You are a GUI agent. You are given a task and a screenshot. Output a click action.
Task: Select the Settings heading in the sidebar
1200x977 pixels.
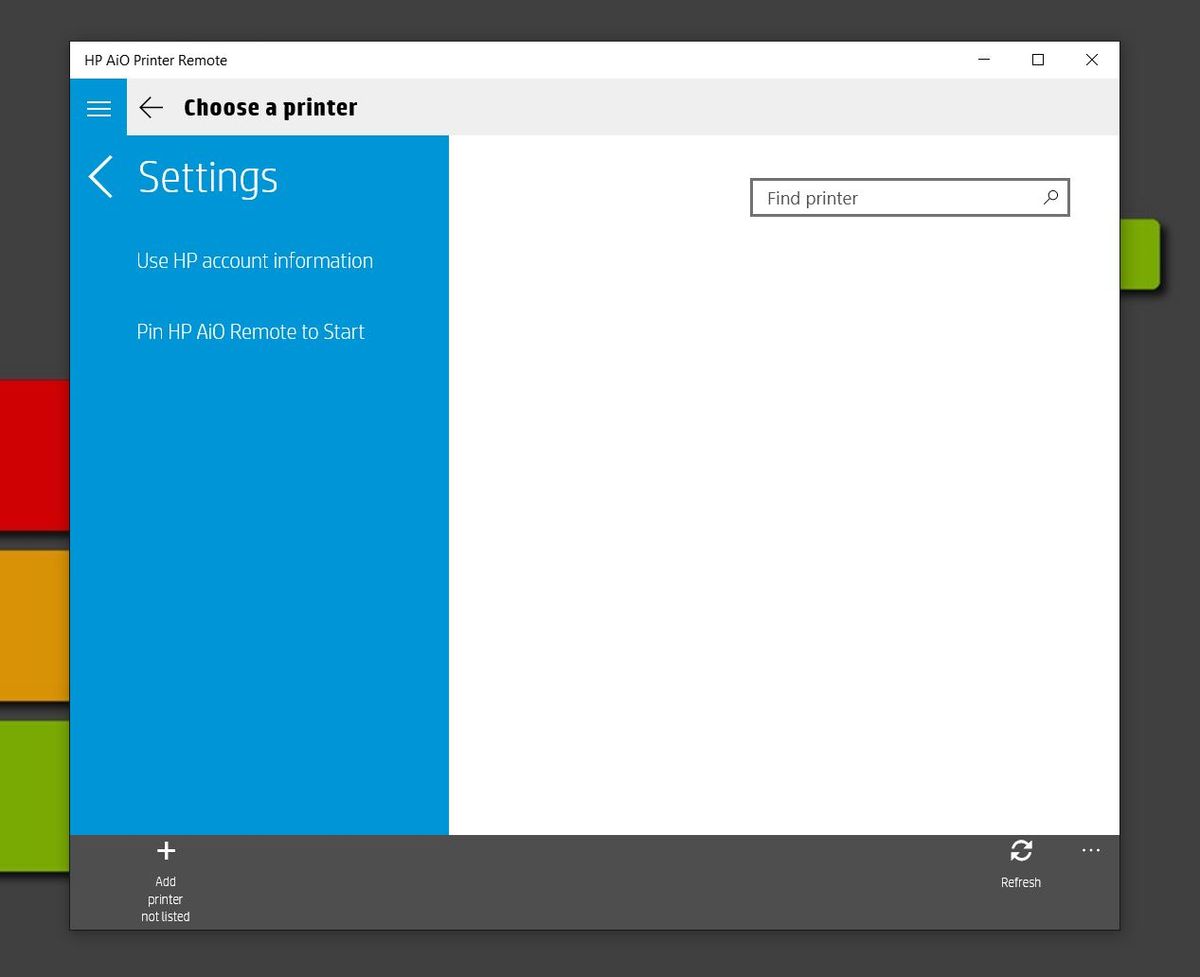coord(208,178)
